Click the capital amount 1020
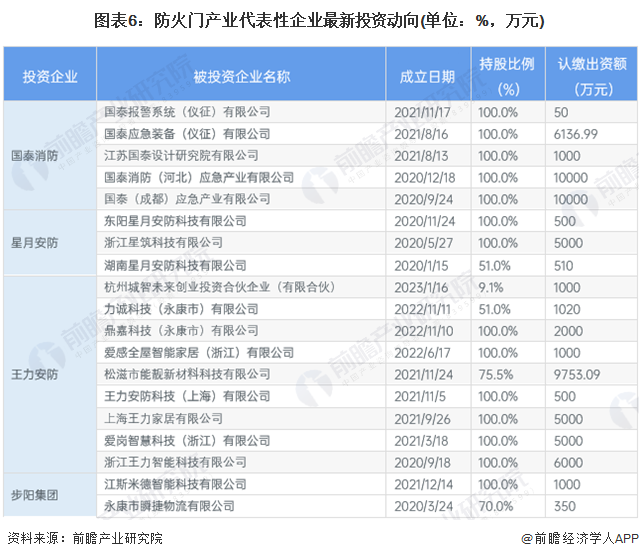 [566, 309]
